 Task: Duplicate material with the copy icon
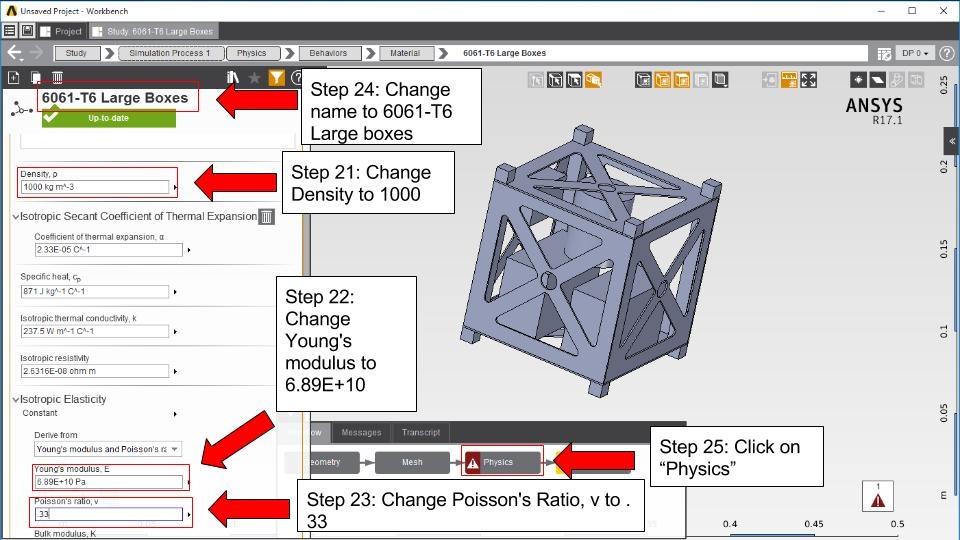click(36, 78)
